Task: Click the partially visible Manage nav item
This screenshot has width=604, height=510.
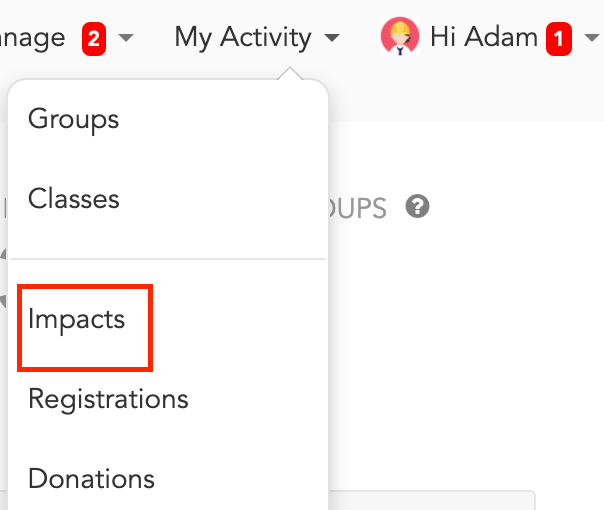Action: 32,39
